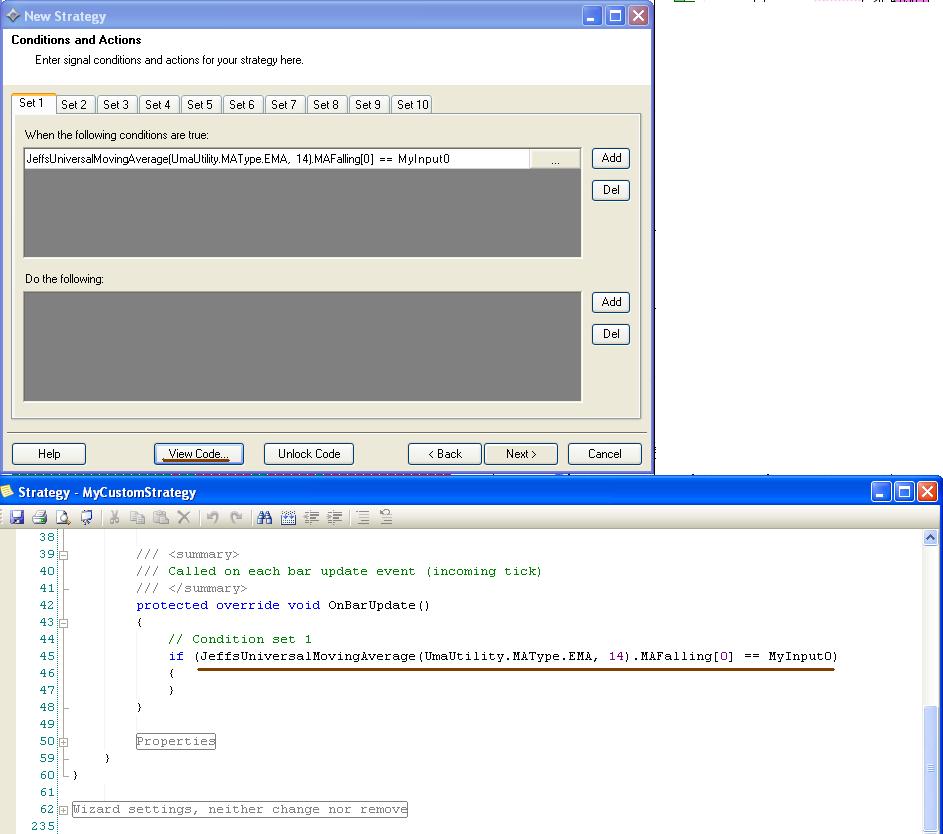Click the comment selection lines icon
This screenshot has height=834, width=943.
[x=363, y=517]
